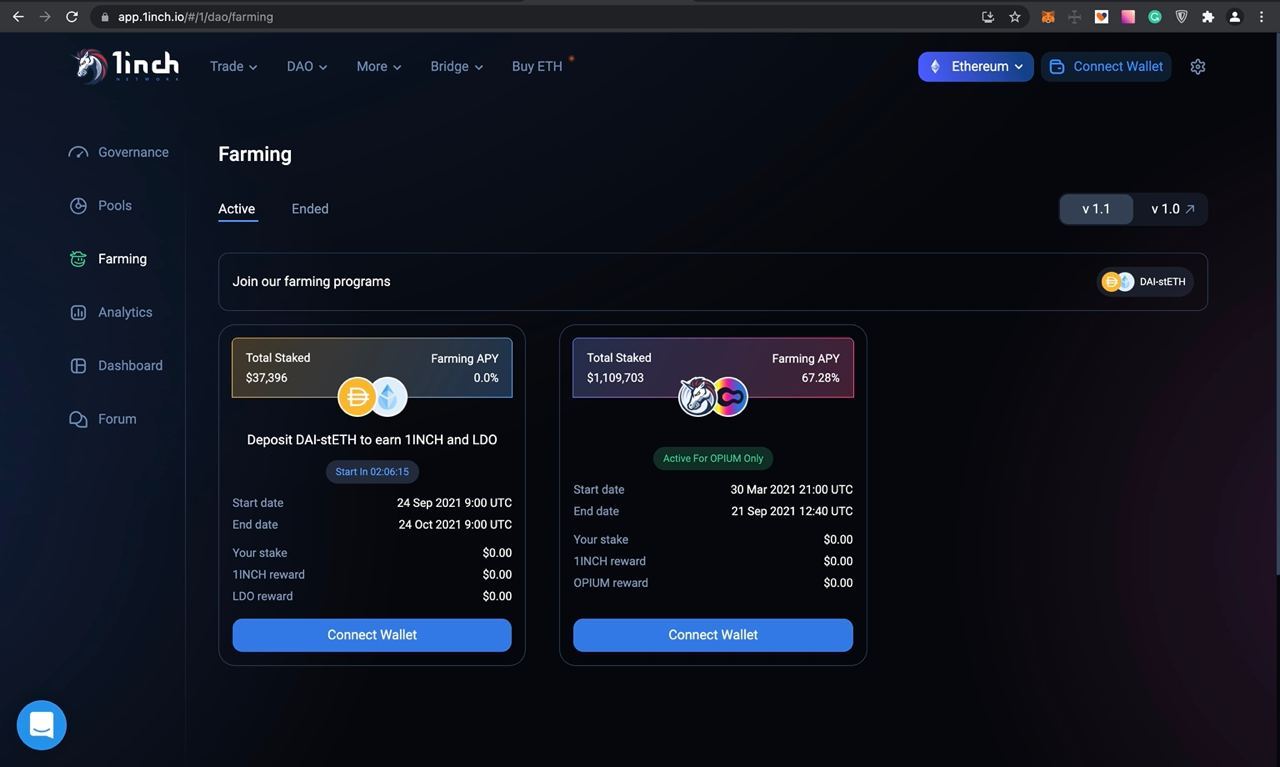
Task: Open MetaMask fox extension
Action: click(1048, 17)
